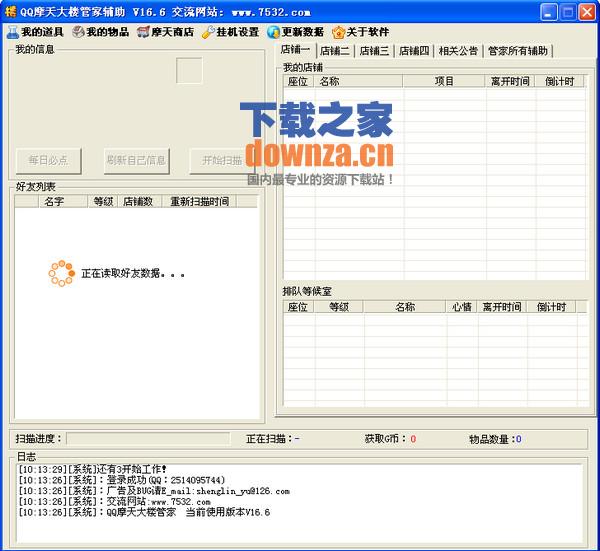Open the 管家所有辅助 tab

coord(518,51)
